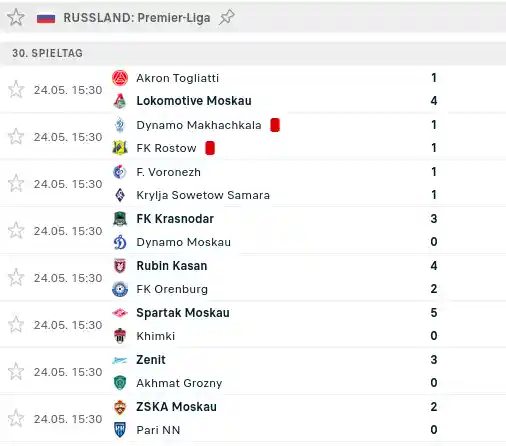Favorite the Russland Premier-Liga league star

coord(16,17)
